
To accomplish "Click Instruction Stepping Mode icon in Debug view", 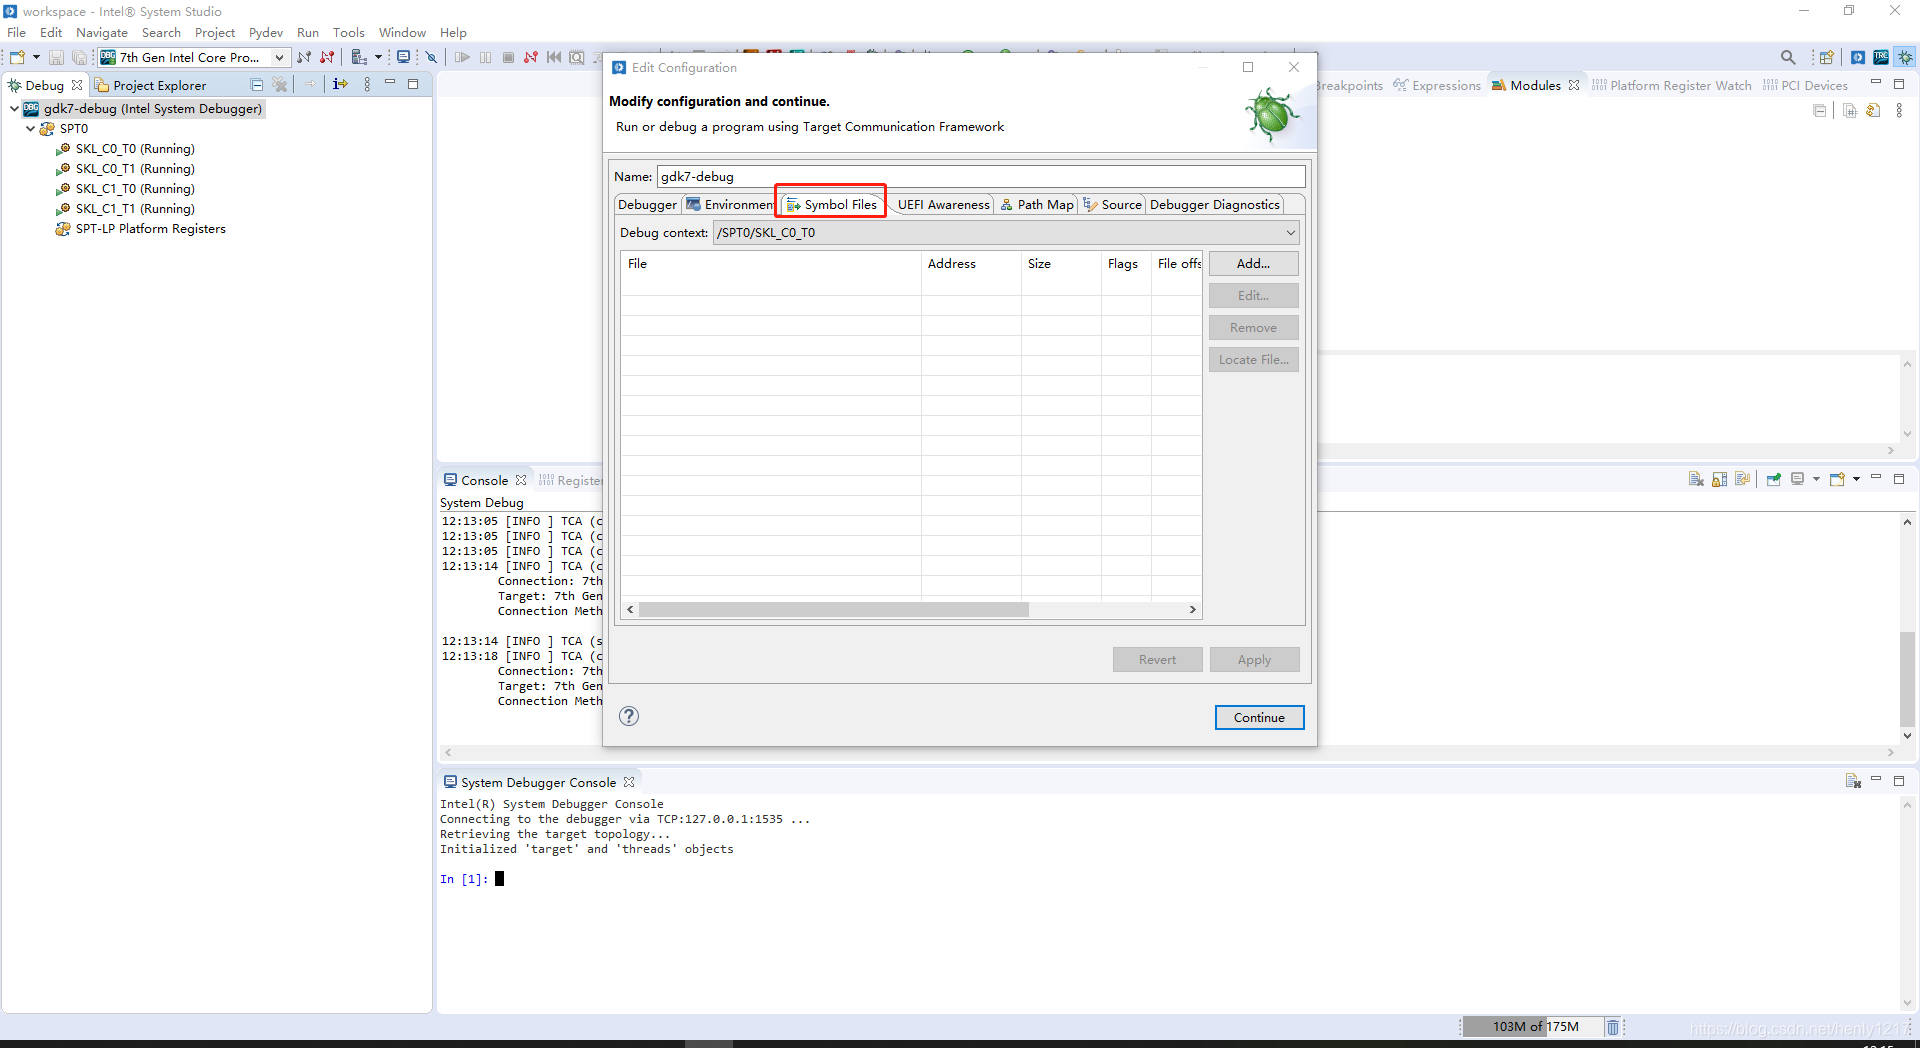I will point(340,84).
